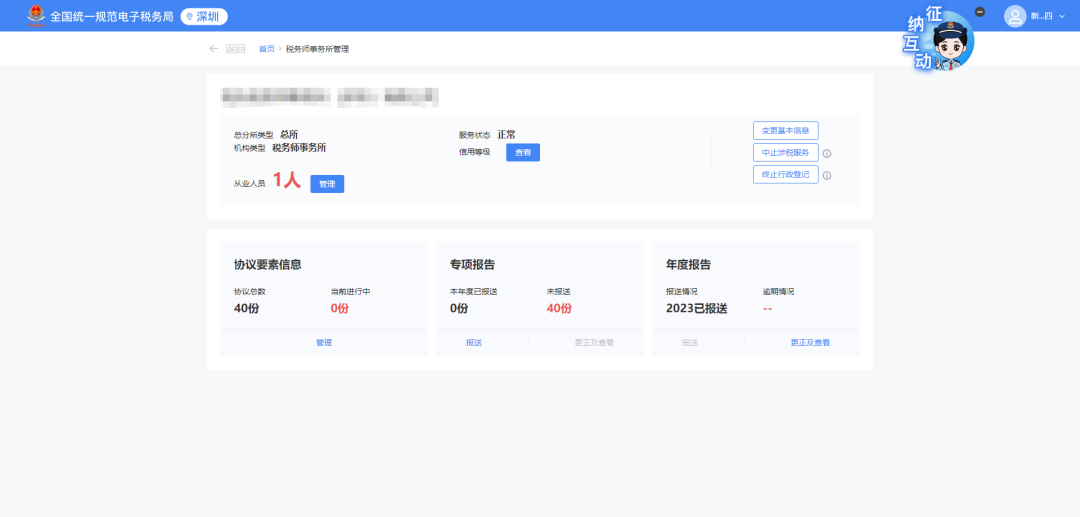
Task: Click the user avatar icon
Action: point(1015,16)
